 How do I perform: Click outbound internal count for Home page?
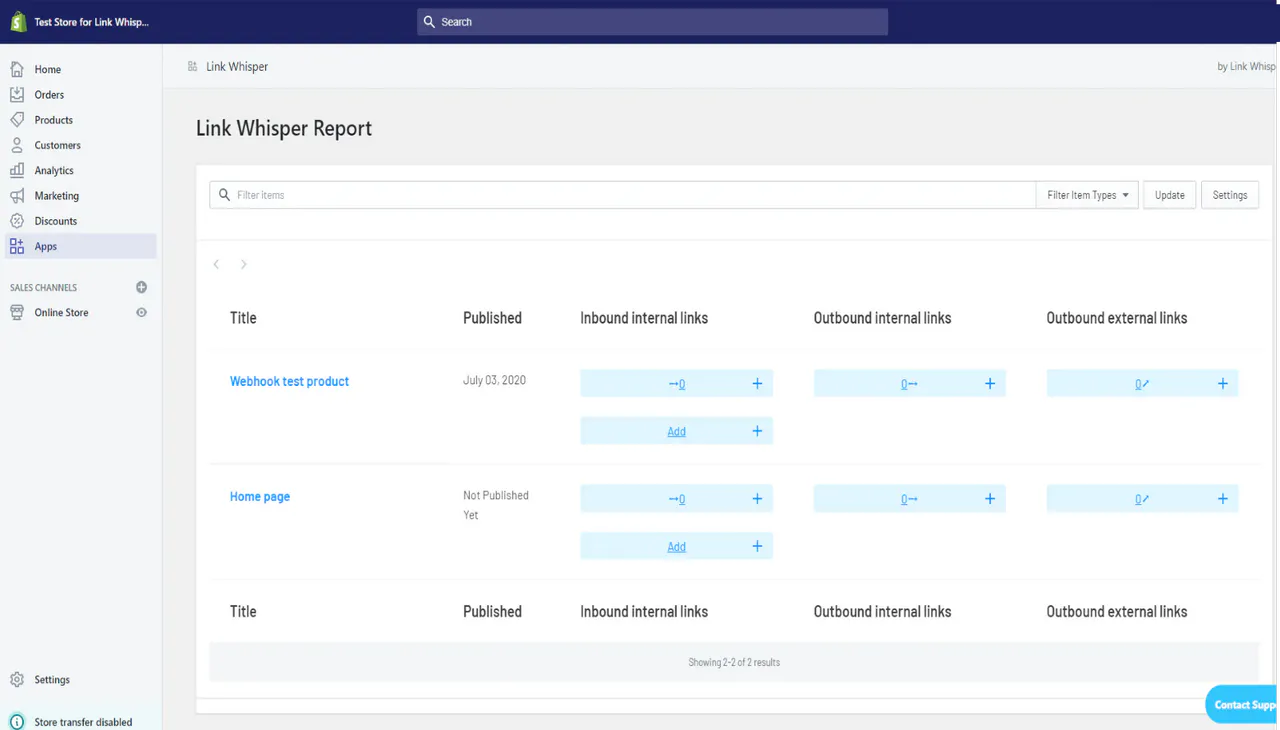click(x=909, y=499)
